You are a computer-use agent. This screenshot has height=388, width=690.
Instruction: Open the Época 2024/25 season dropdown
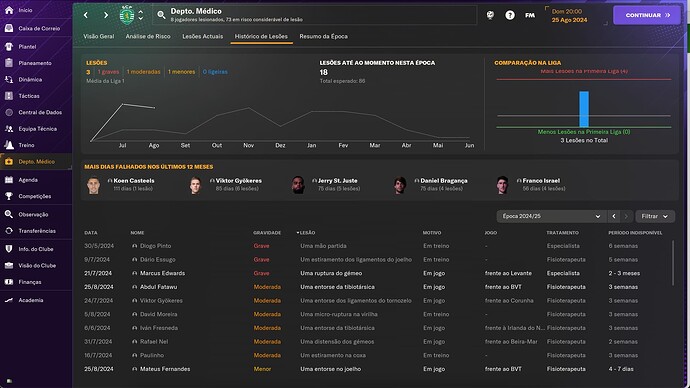(x=551, y=216)
